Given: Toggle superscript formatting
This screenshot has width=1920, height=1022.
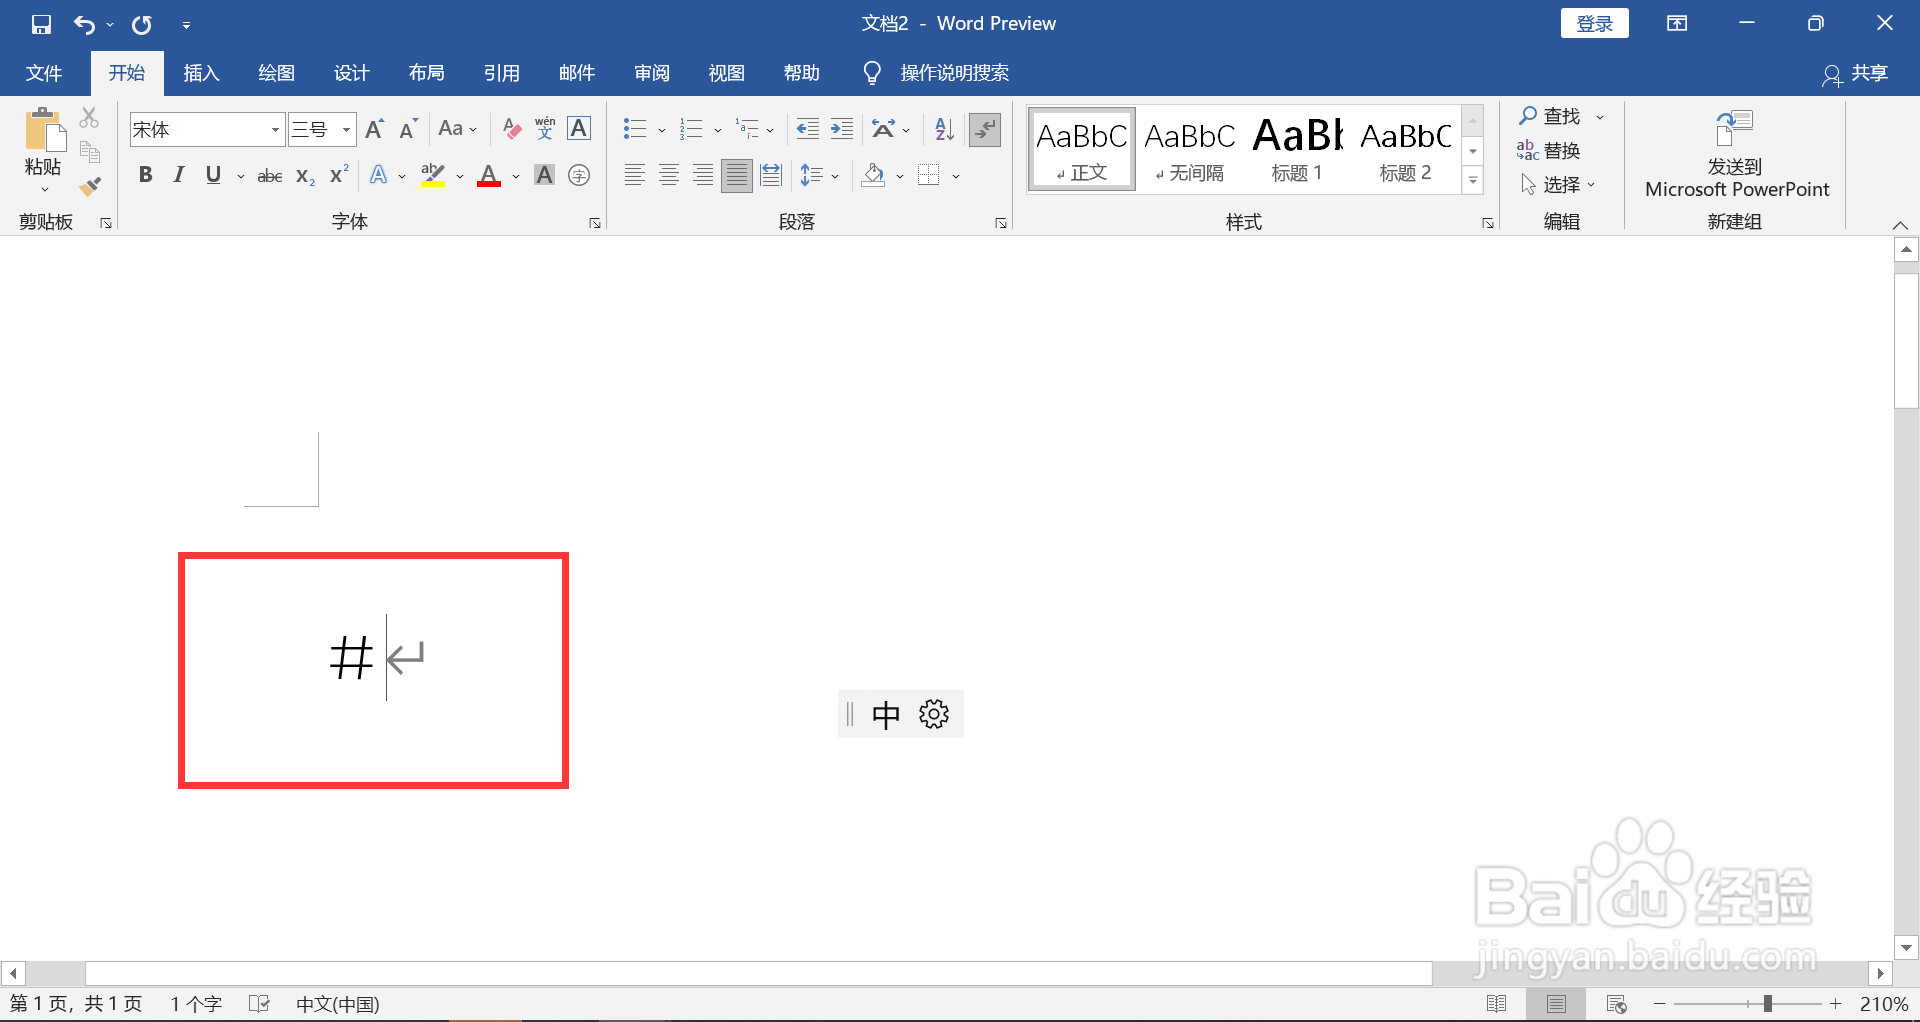Looking at the screenshot, I should 339,174.
